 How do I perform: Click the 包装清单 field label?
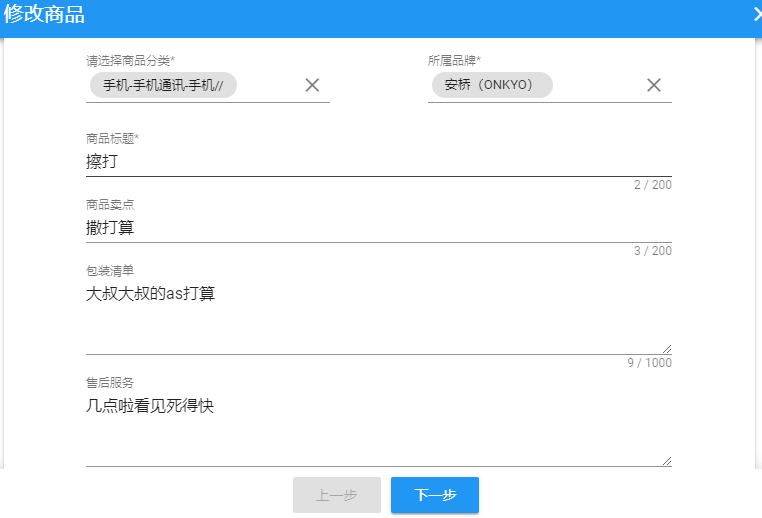pyautogui.click(x=110, y=271)
